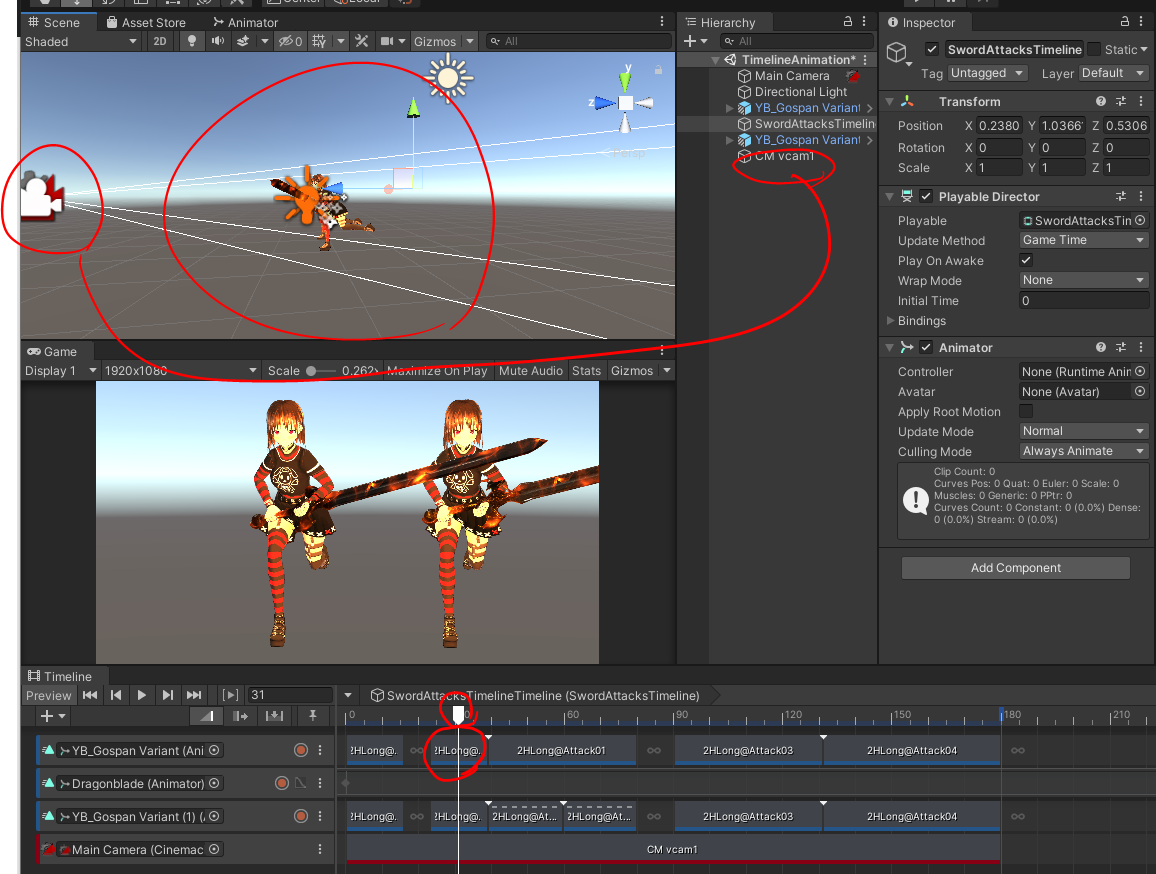The image size is (1156, 874).
Task: Open the Layer Default dropdown
Action: coord(1113,73)
